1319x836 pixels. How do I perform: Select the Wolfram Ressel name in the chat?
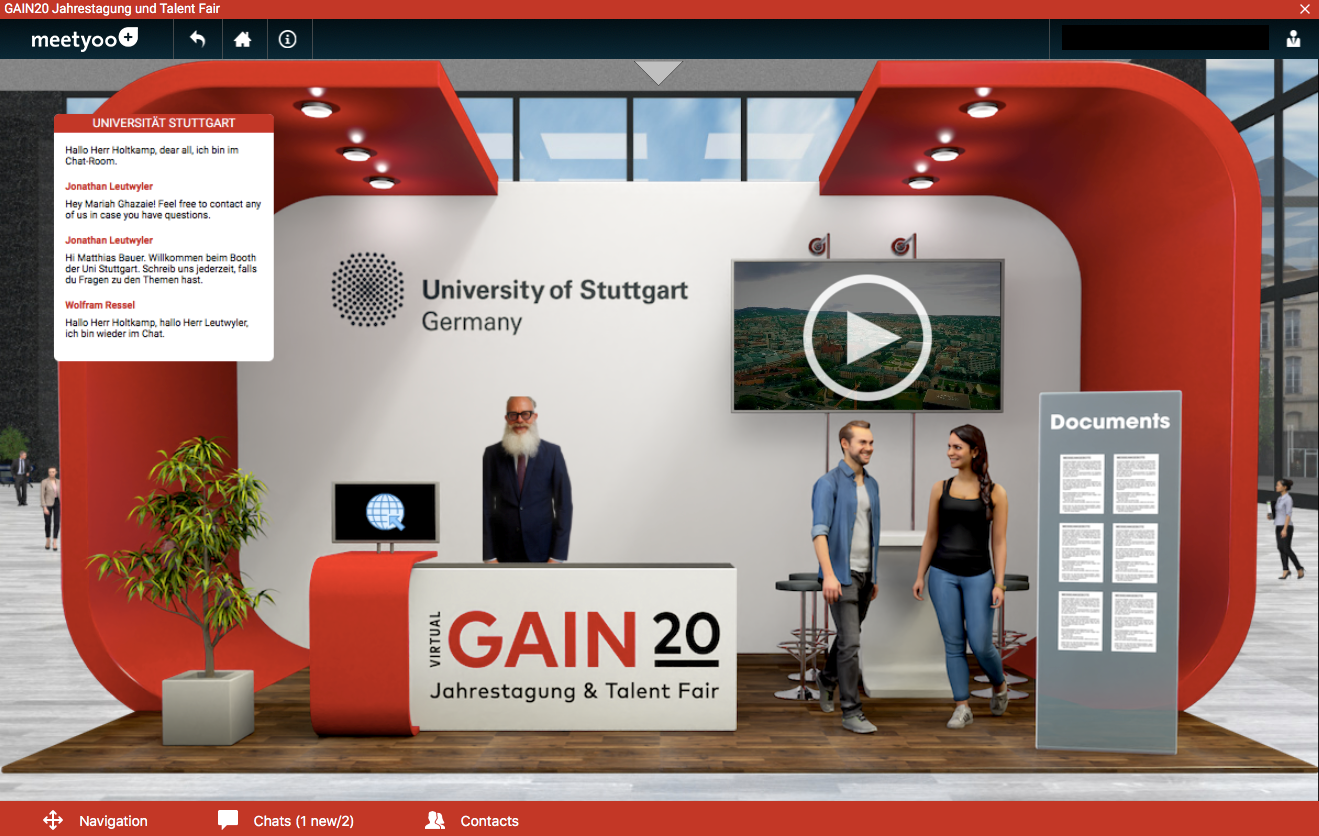point(100,305)
